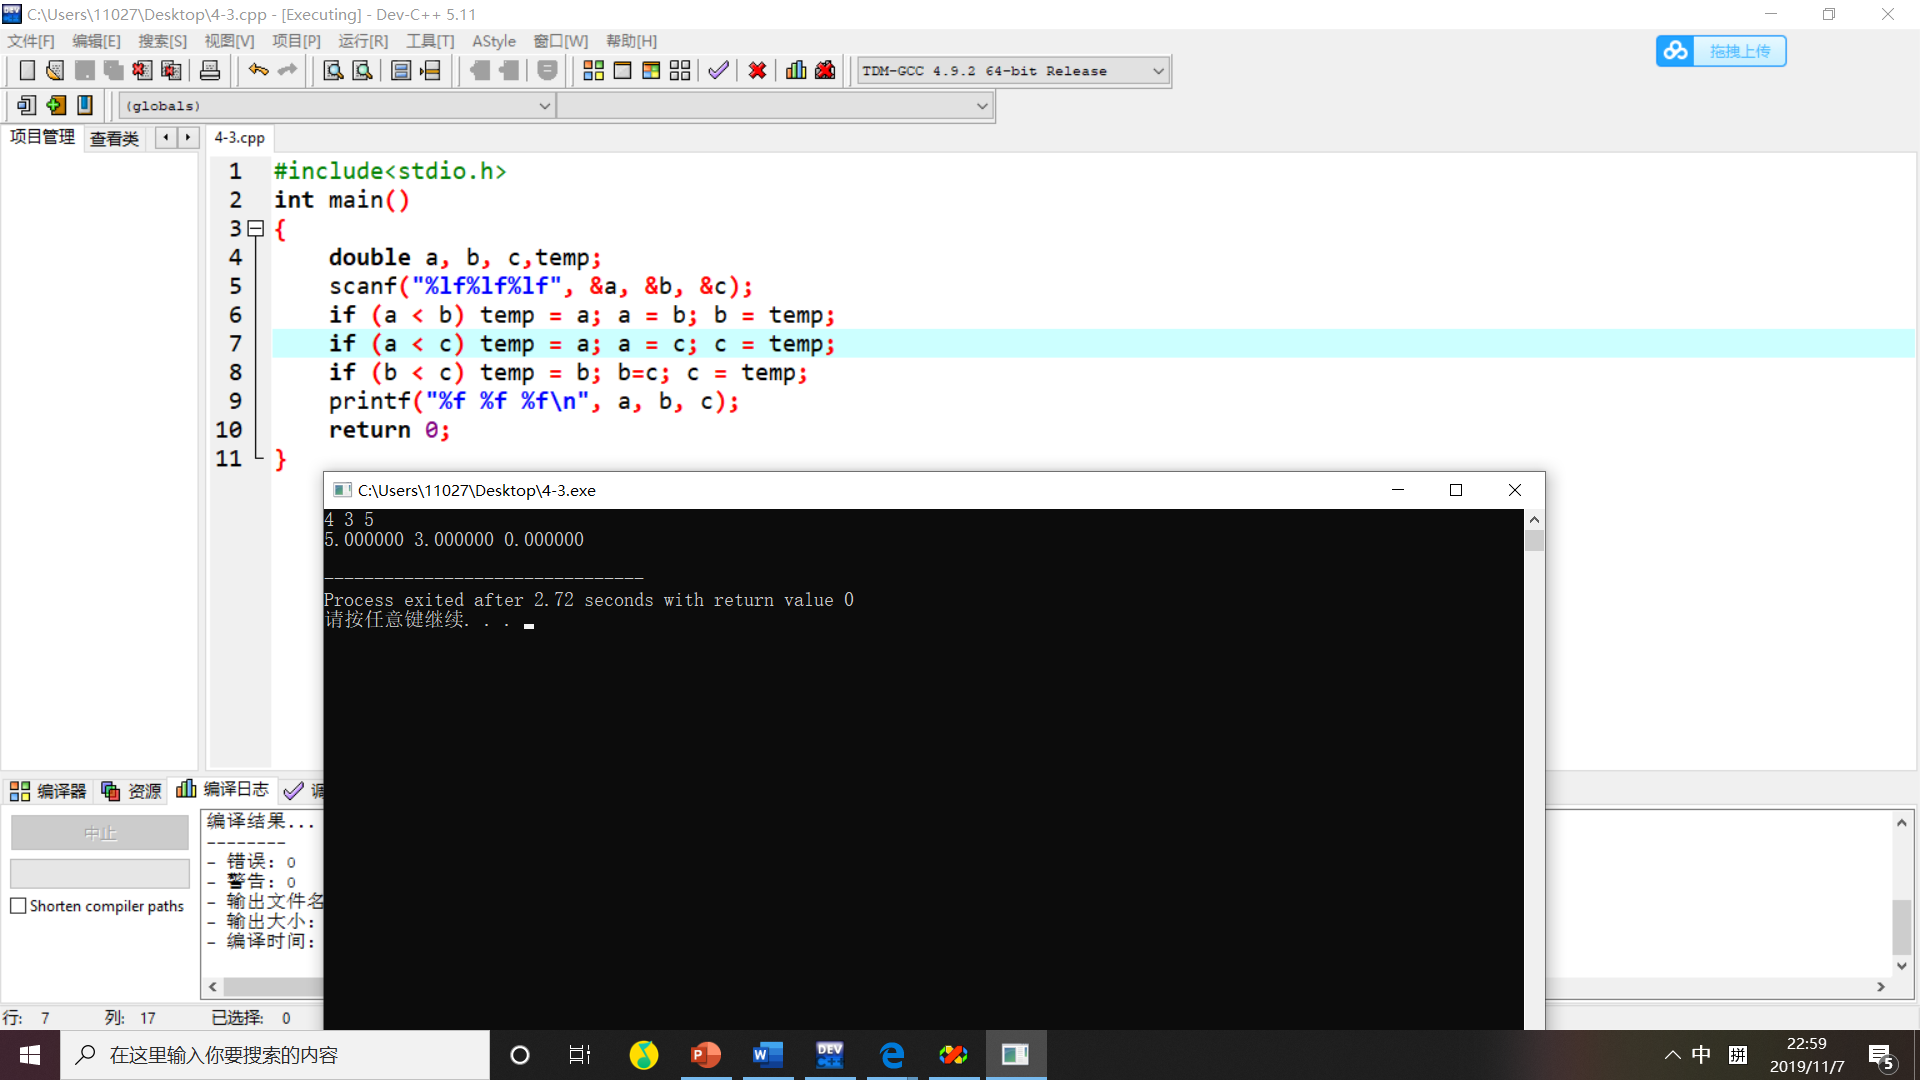Click the Close All files toolbar icon
This screenshot has width=1920, height=1080.
[x=171, y=70]
